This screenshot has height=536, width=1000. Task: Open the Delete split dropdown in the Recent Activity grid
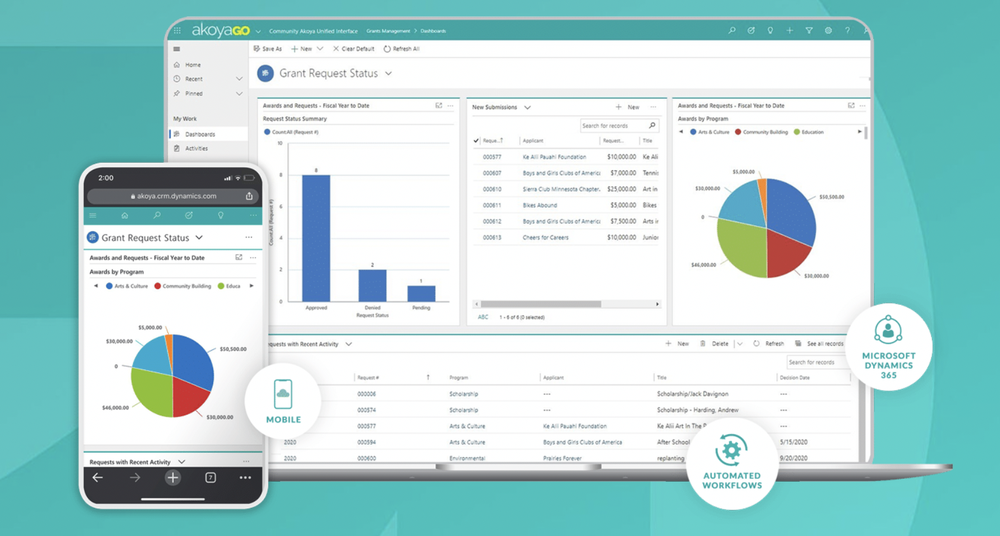tap(740, 344)
